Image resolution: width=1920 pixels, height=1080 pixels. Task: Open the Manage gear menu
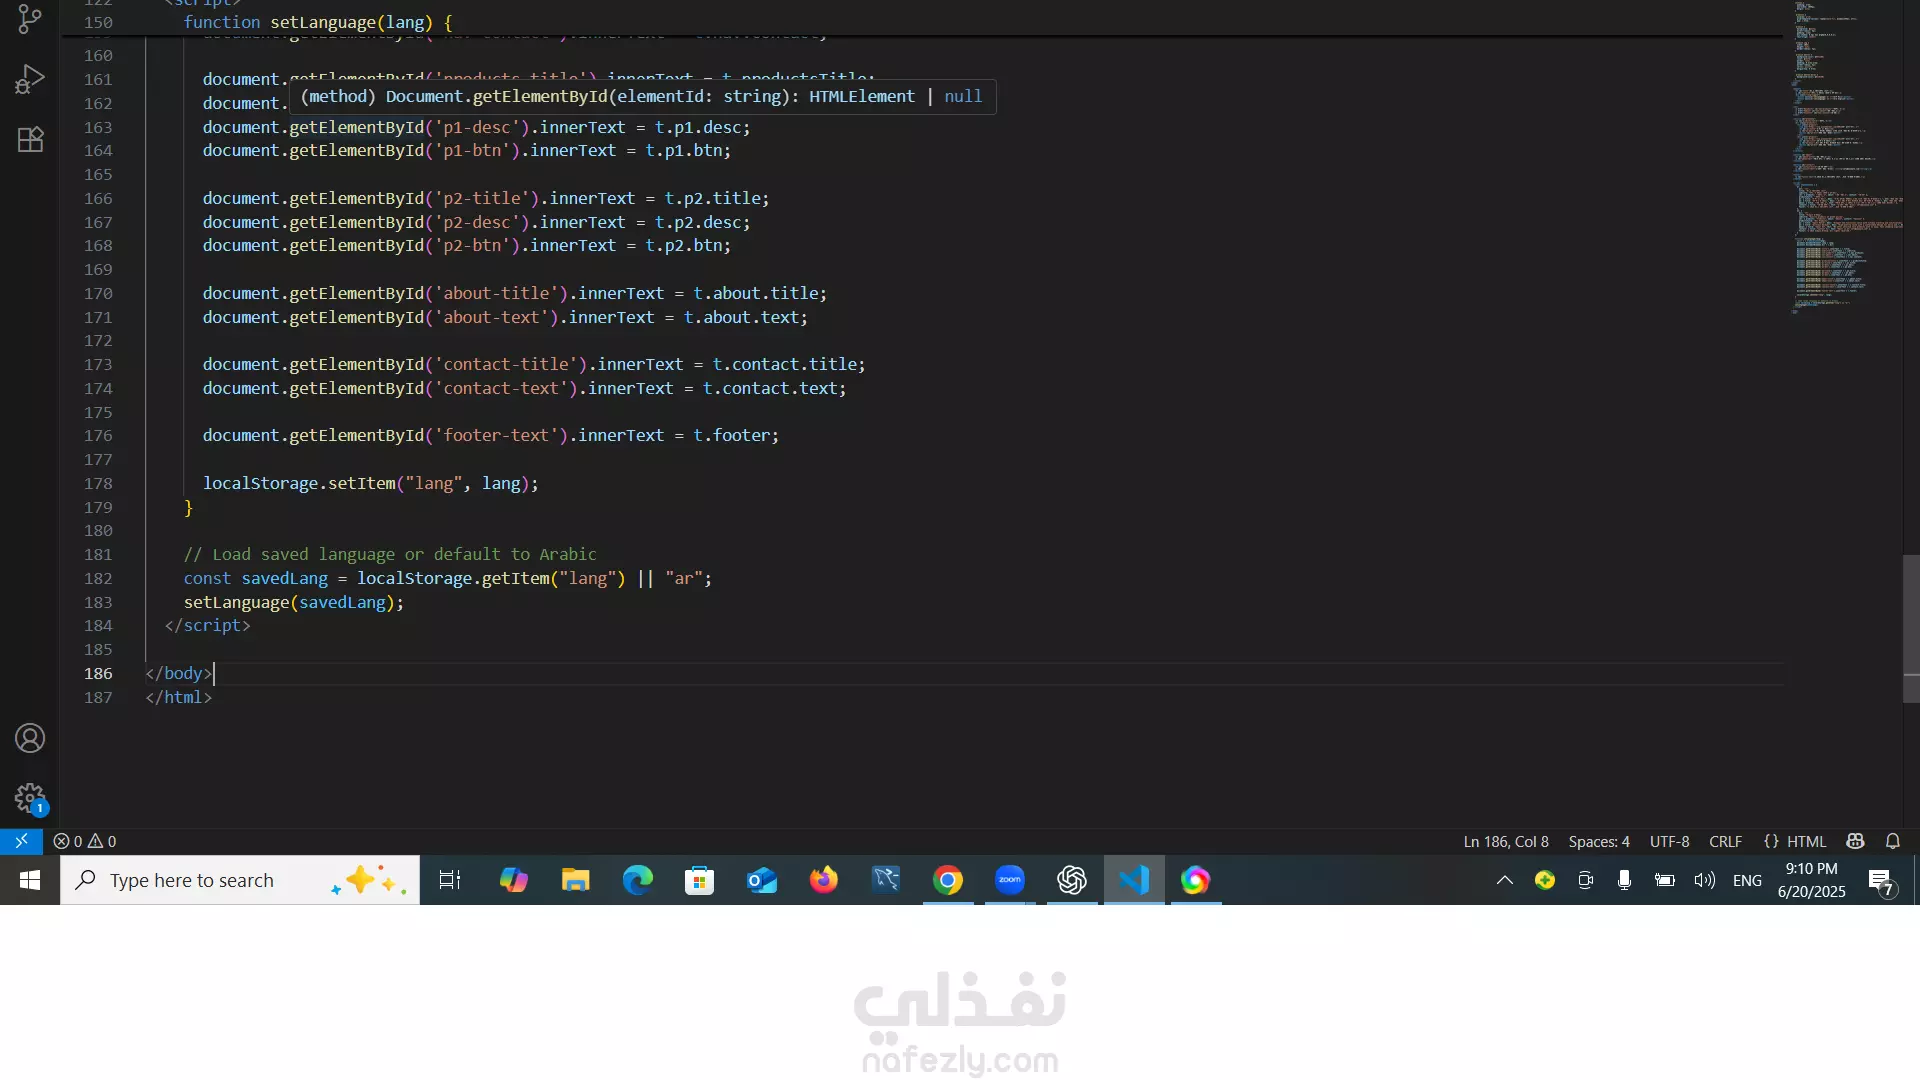[x=30, y=798]
